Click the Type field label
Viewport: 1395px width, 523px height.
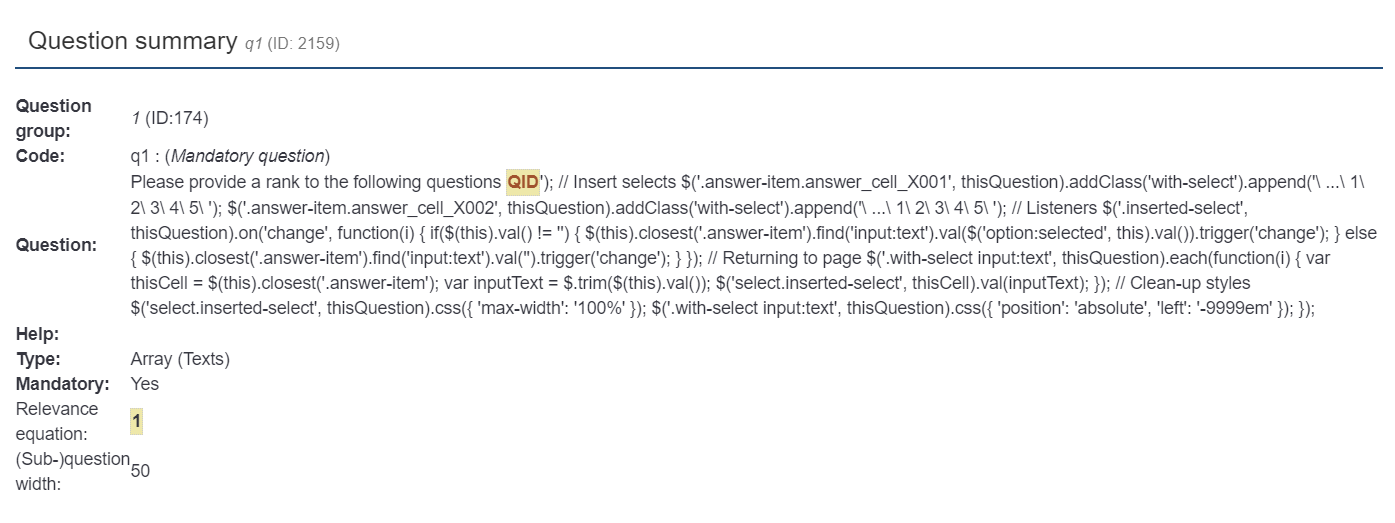point(39,359)
